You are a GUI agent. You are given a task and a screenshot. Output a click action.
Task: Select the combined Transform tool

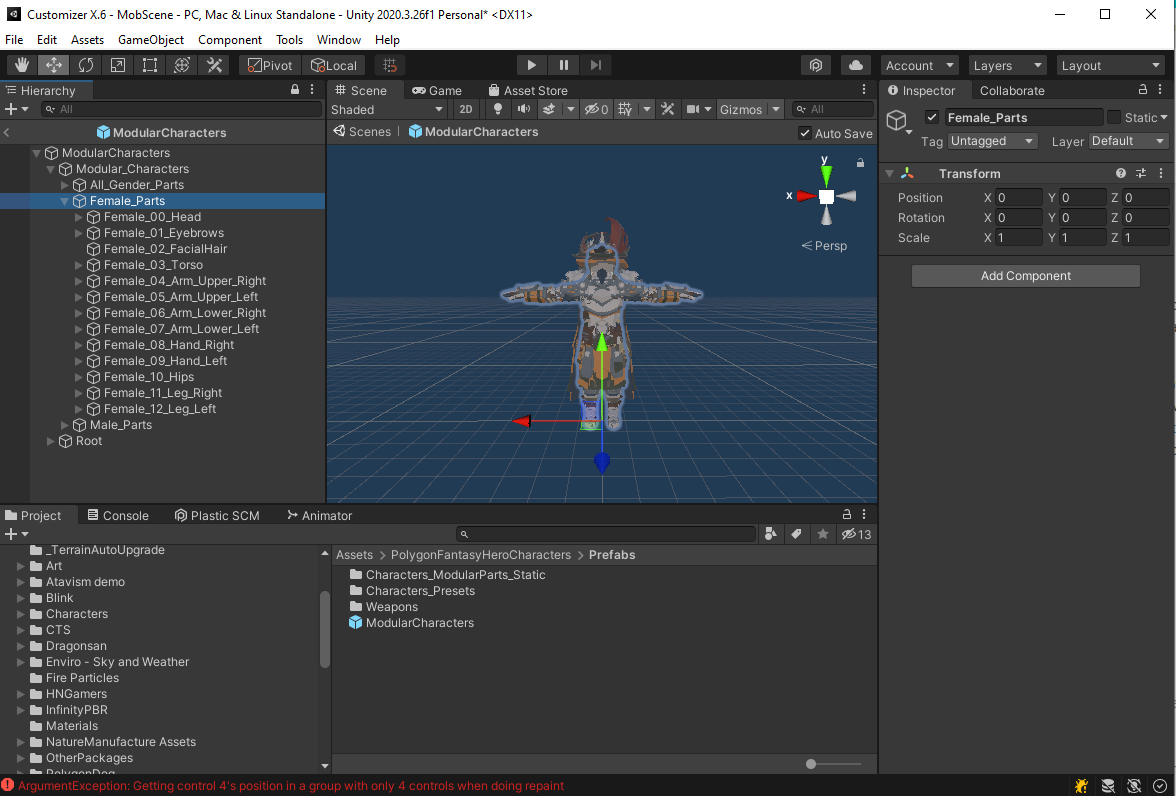point(182,65)
